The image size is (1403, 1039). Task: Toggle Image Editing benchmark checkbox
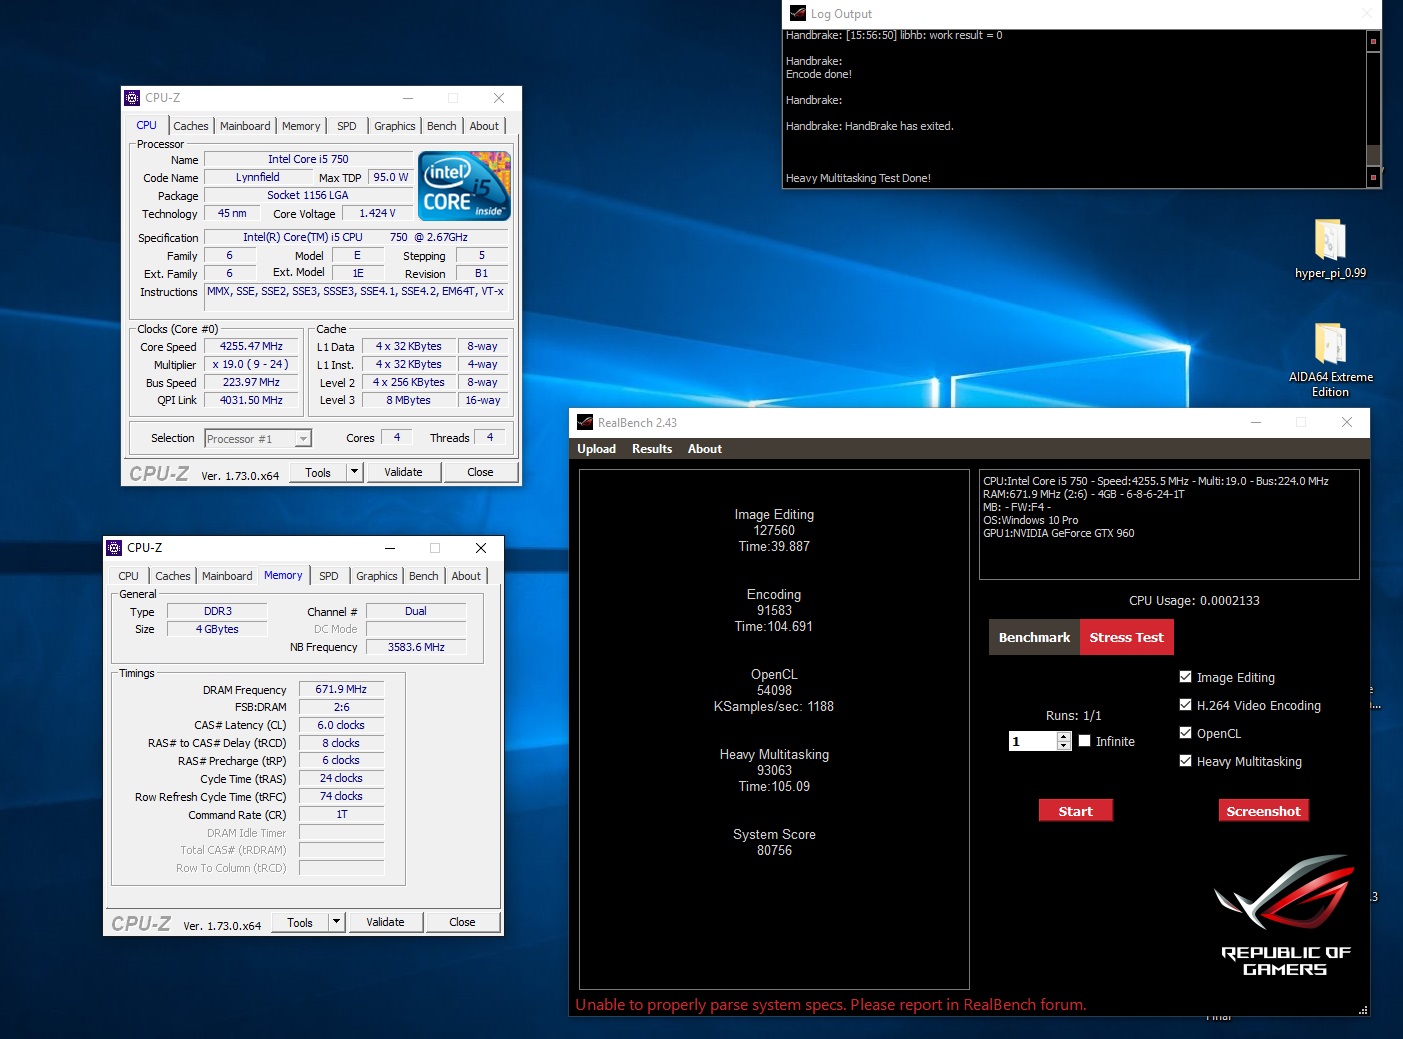tap(1186, 677)
